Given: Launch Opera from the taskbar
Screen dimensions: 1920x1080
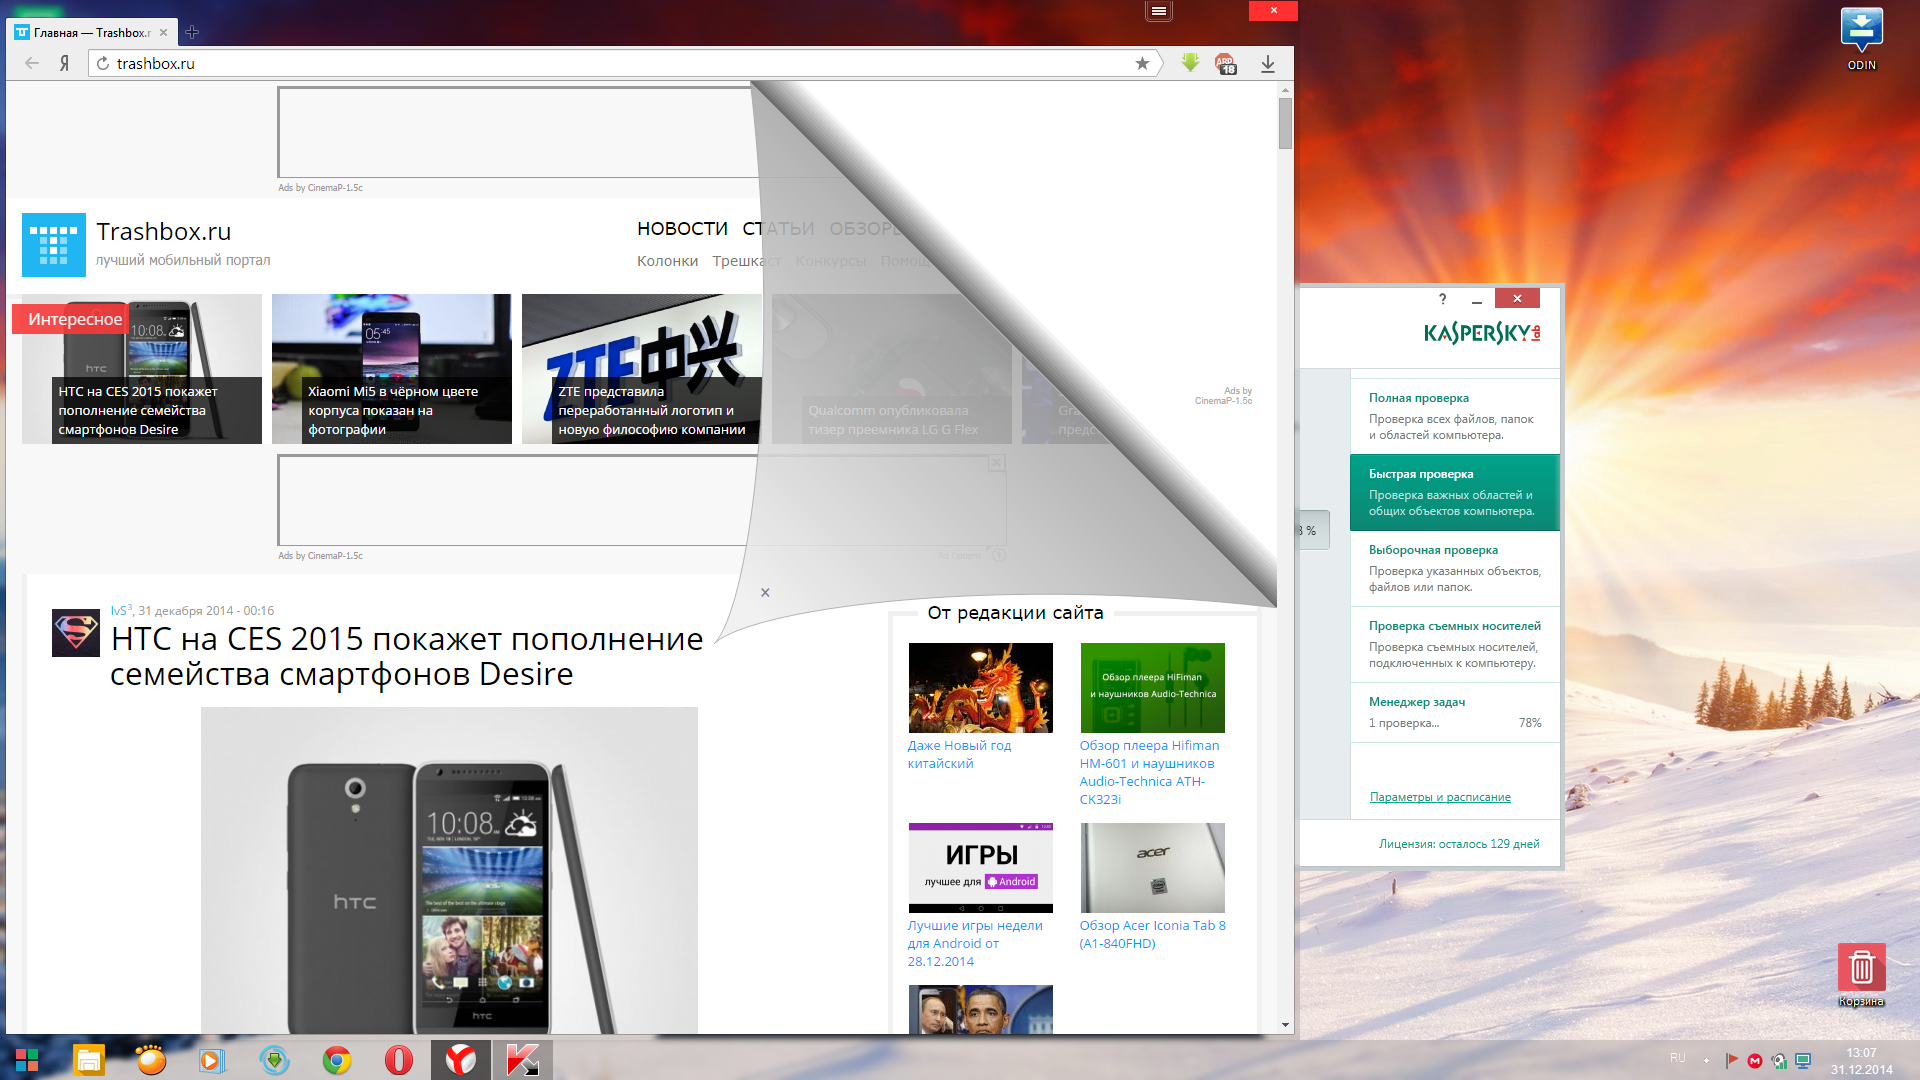Looking at the screenshot, I should click(x=398, y=1060).
